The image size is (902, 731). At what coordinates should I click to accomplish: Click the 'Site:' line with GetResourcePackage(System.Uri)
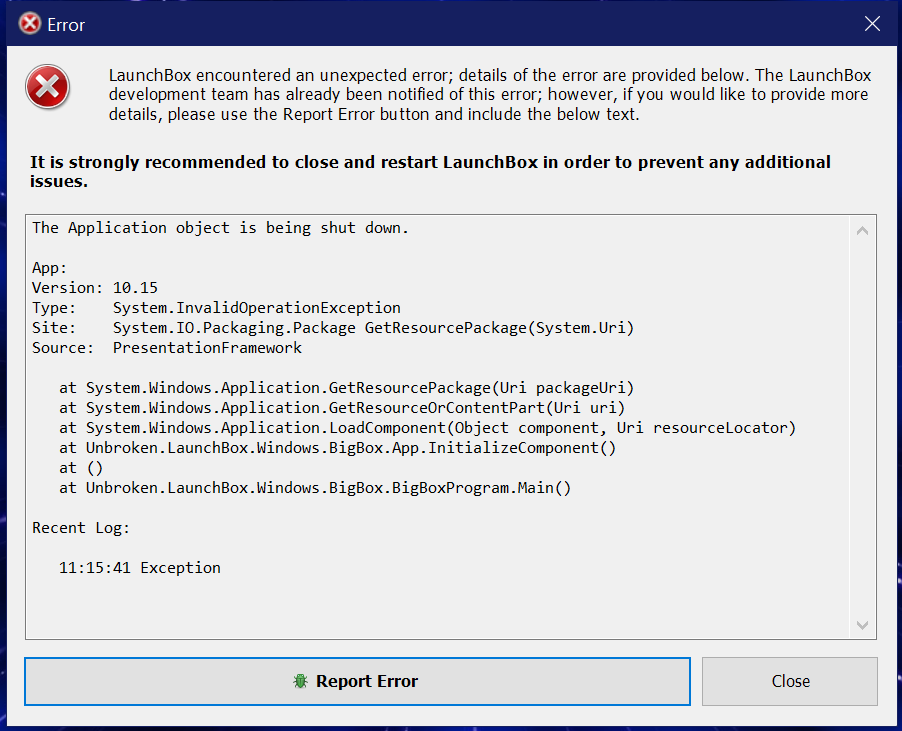(x=333, y=328)
